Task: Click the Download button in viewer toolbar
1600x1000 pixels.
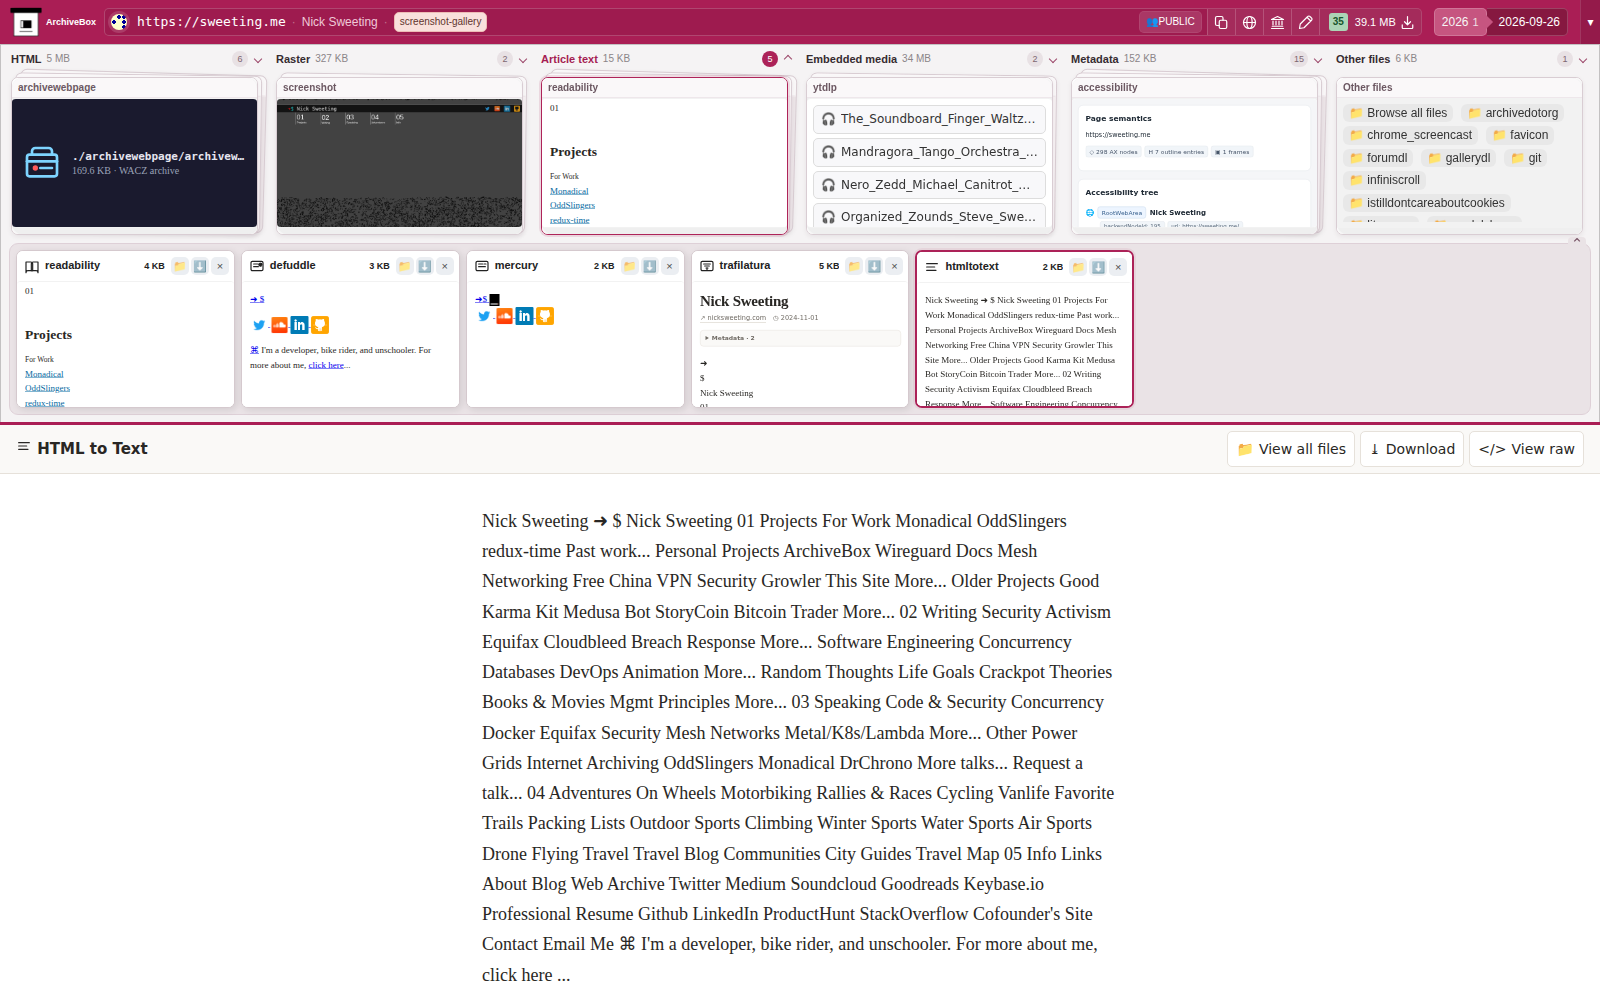Action: point(1412,449)
